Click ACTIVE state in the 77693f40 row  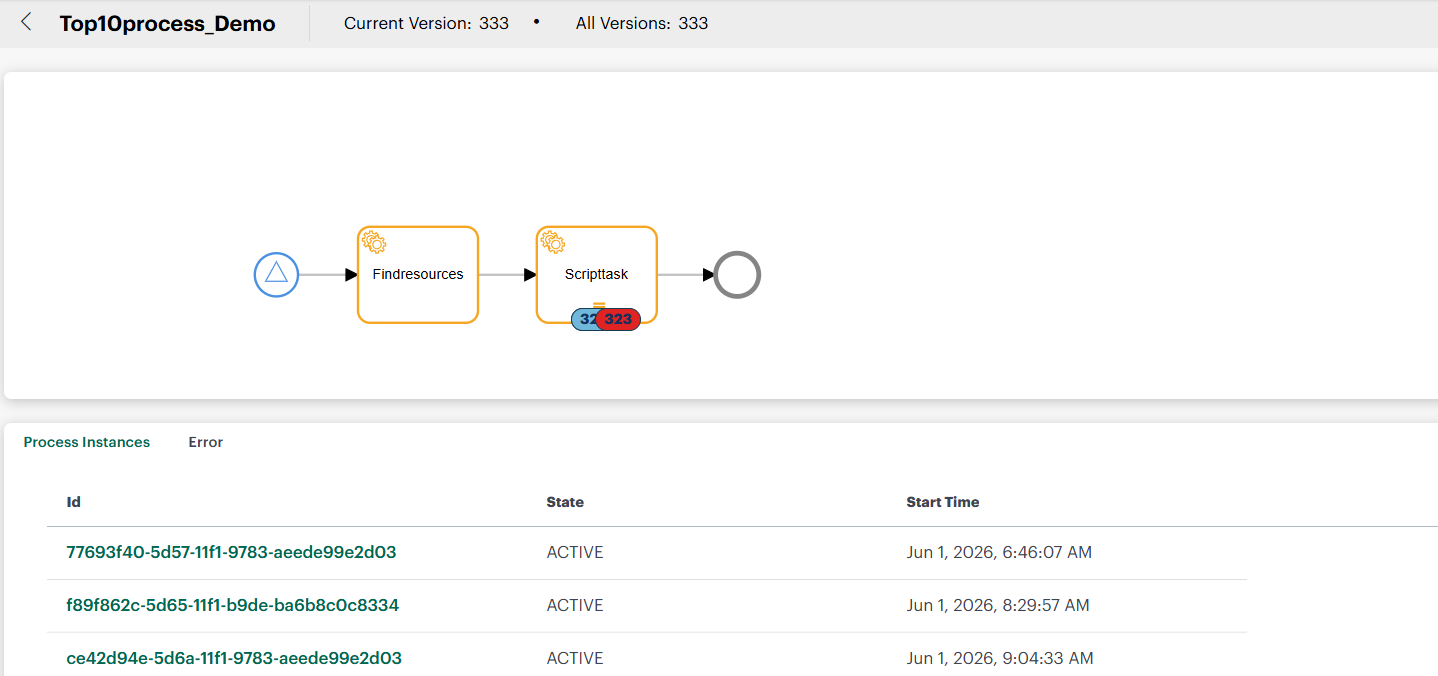click(x=575, y=552)
